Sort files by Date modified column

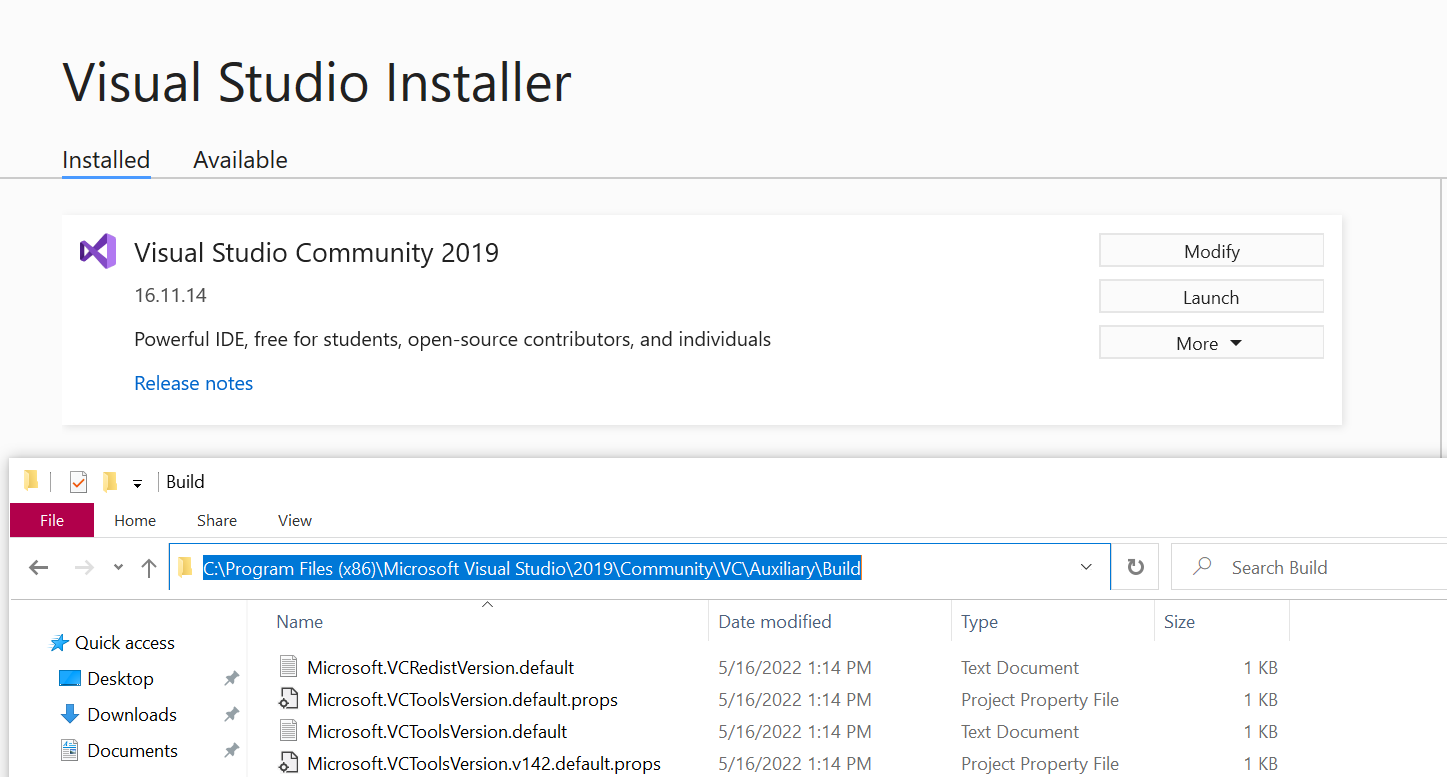(775, 622)
